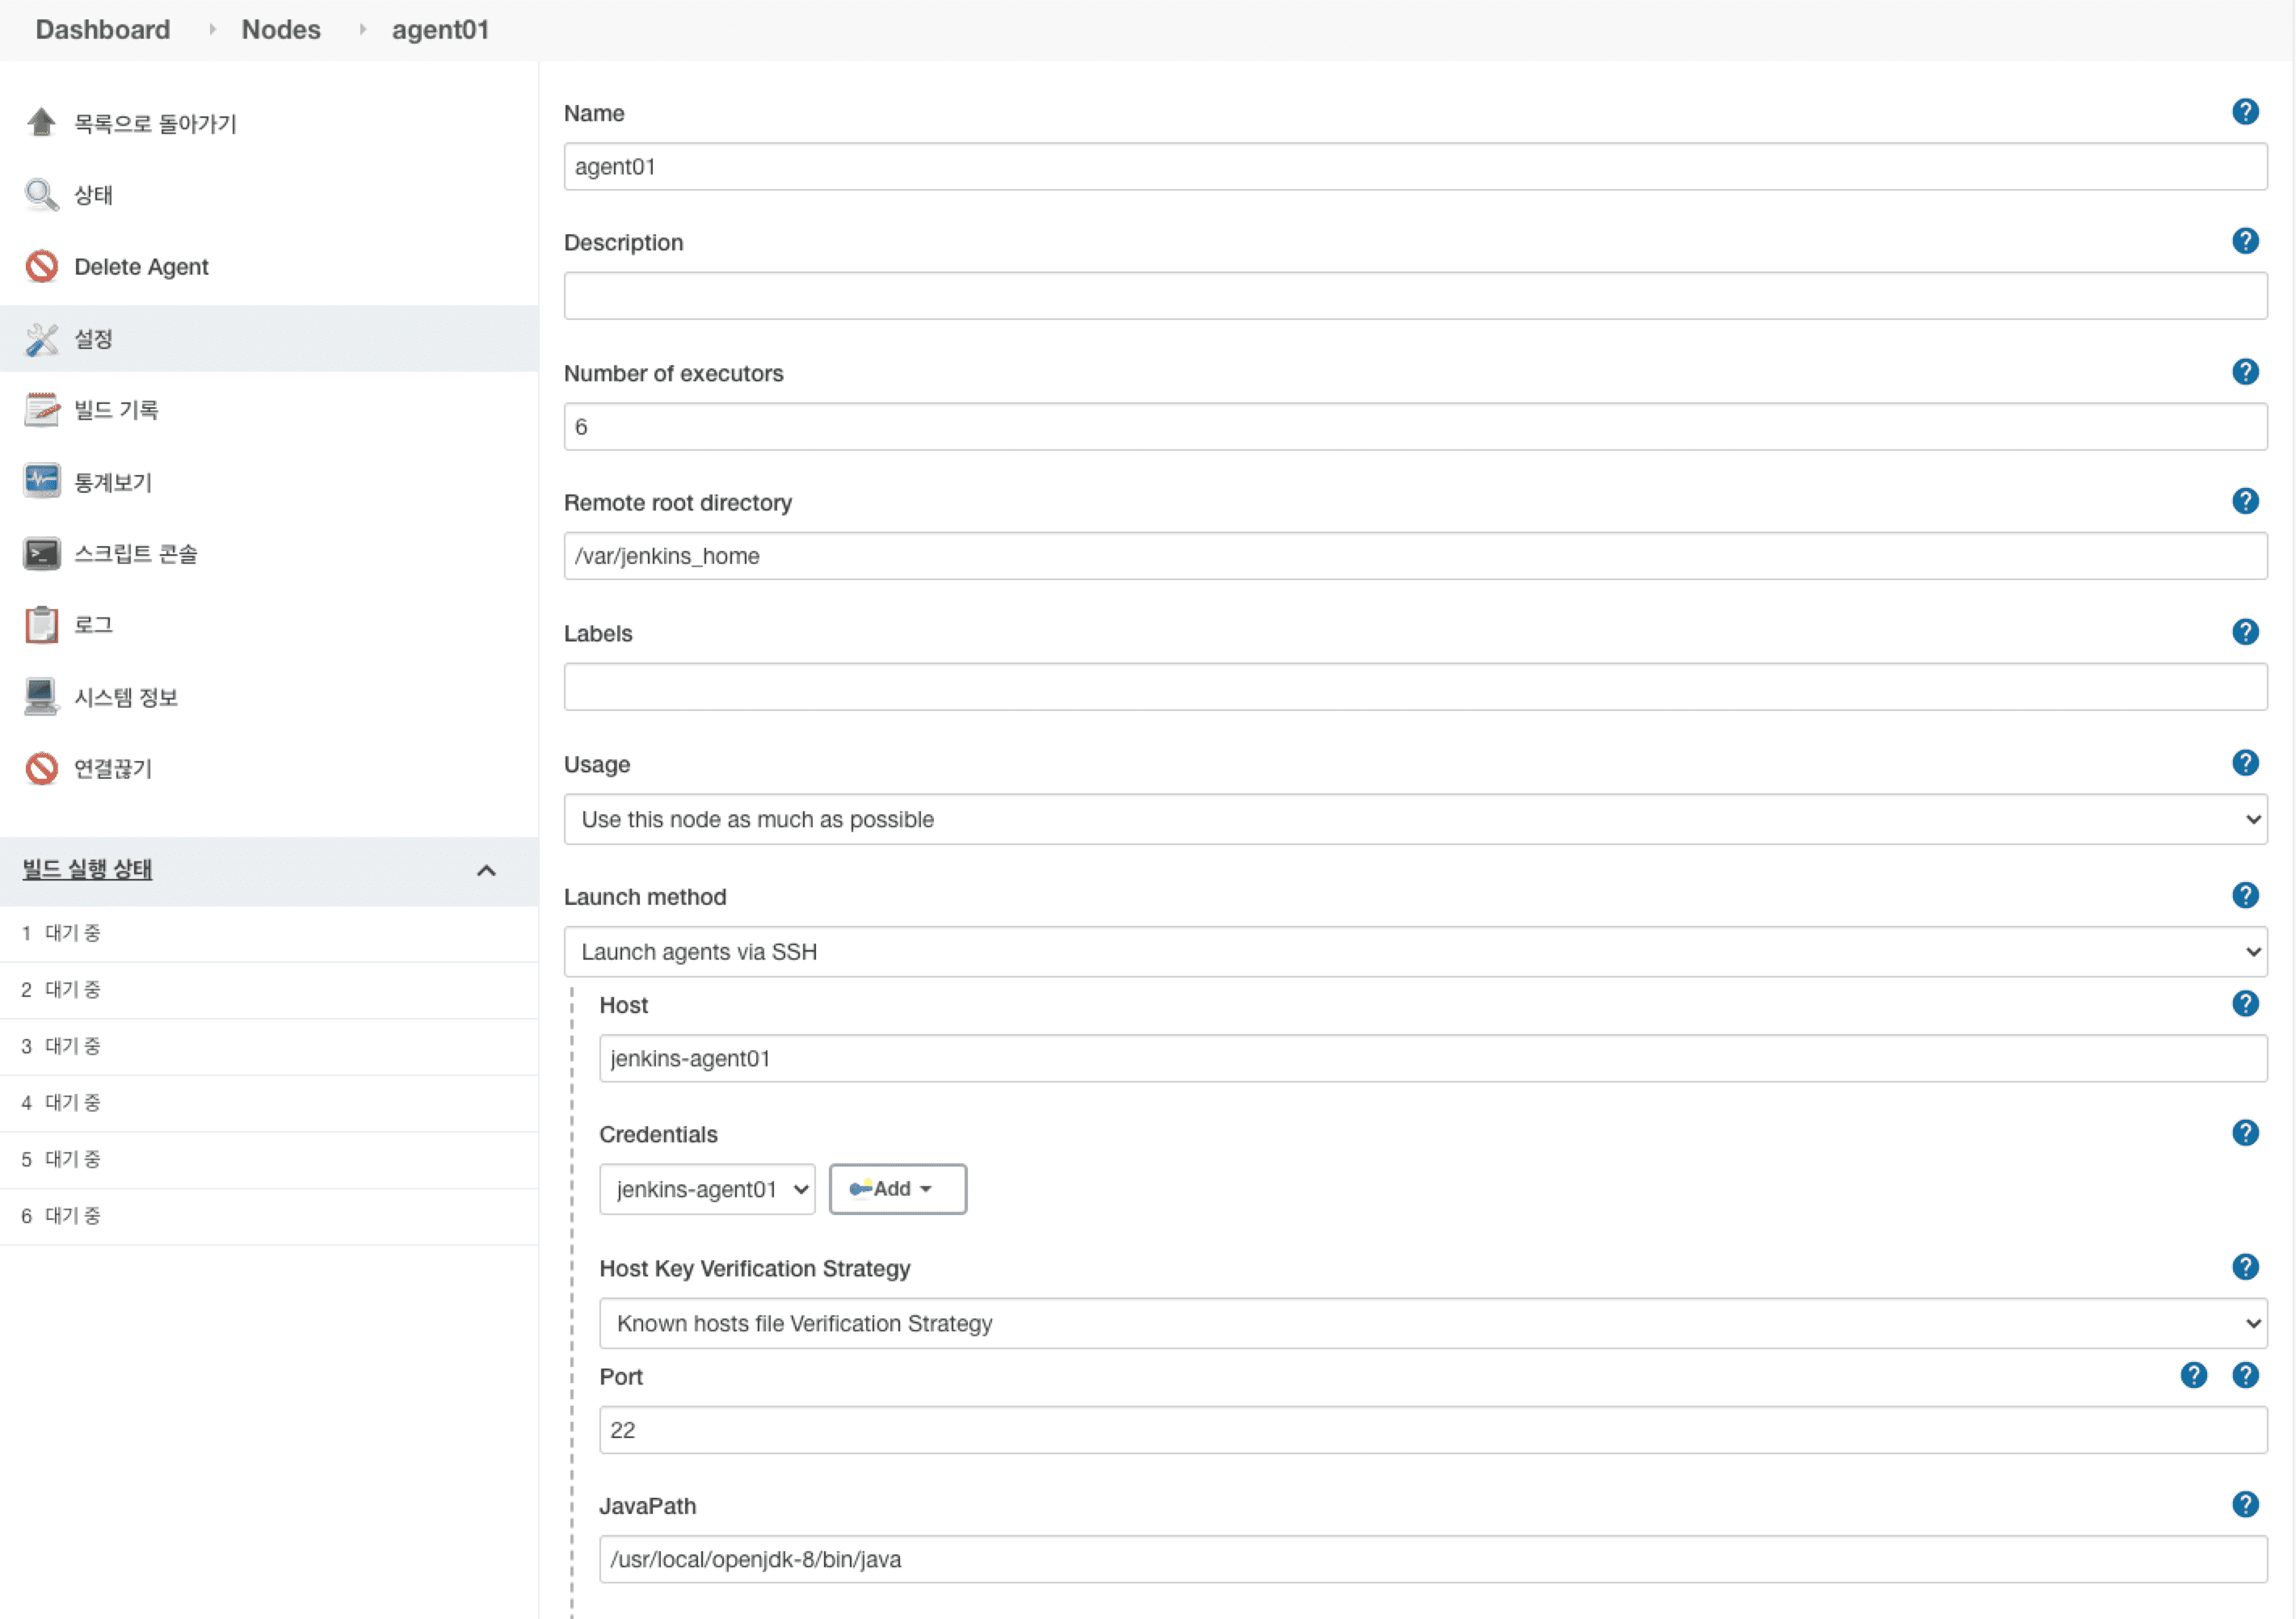Image resolution: width=2296 pixels, height=1619 pixels.
Task: Open help for the Usage setting
Action: pos(2245,763)
